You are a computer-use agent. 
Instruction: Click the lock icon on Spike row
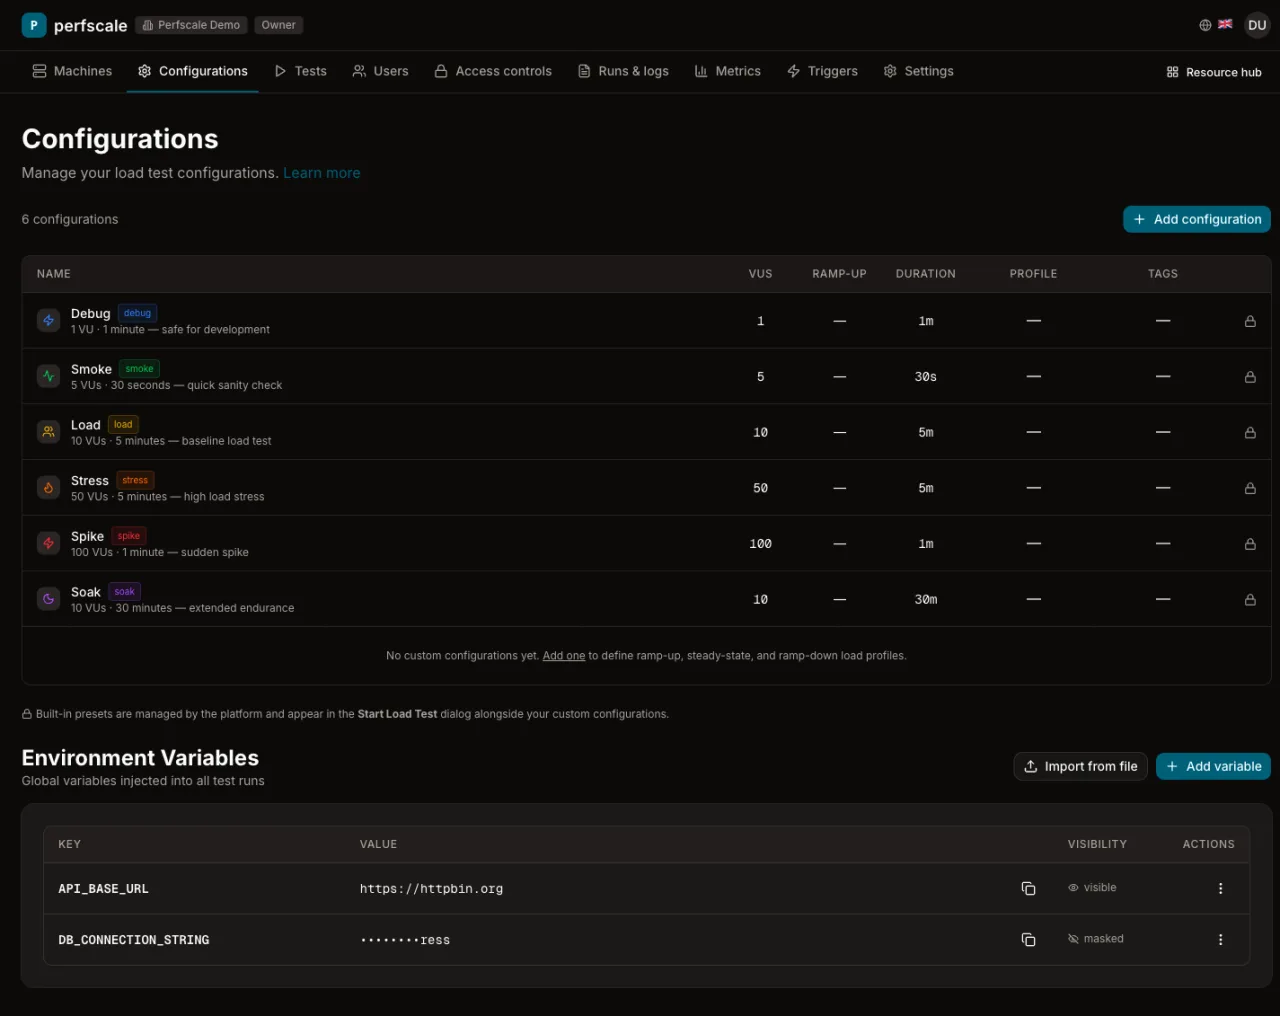tap(1250, 544)
